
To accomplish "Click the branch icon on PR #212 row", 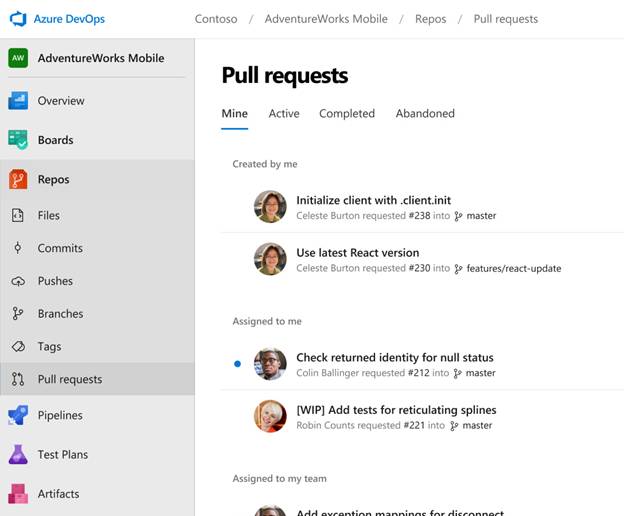I will click(x=458, y=373).
